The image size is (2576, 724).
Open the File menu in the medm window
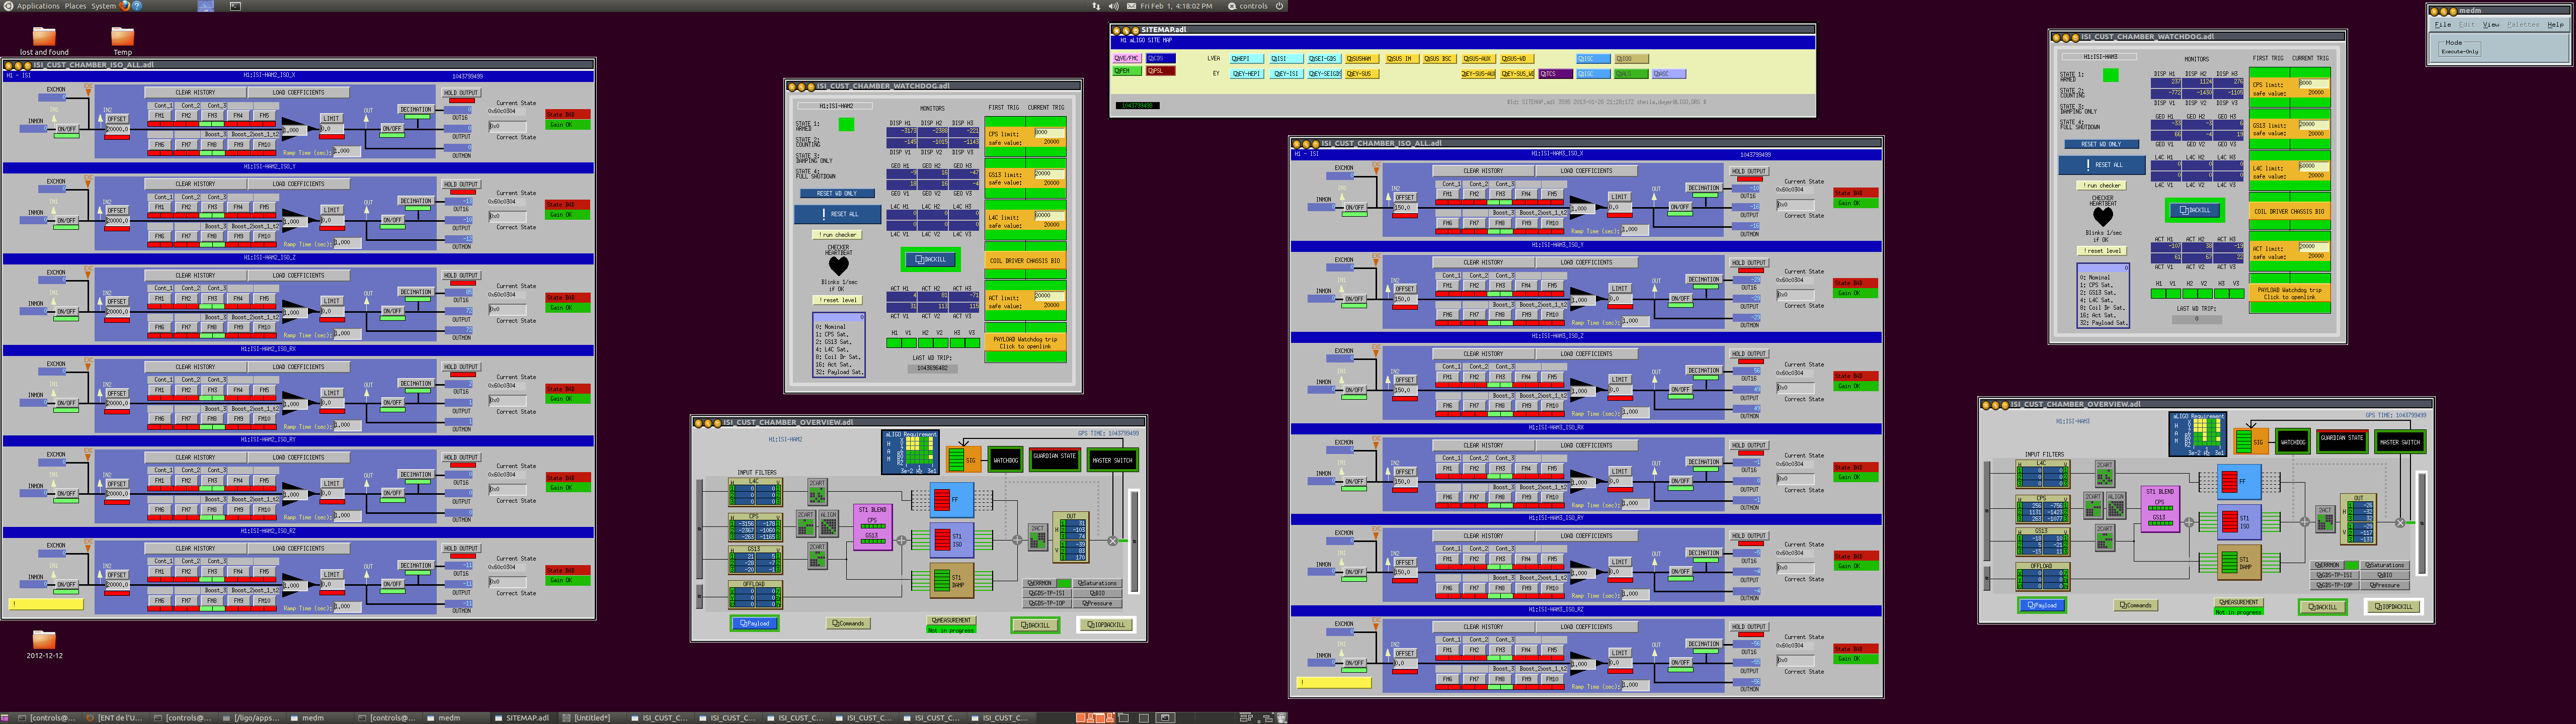(2443, 24)
